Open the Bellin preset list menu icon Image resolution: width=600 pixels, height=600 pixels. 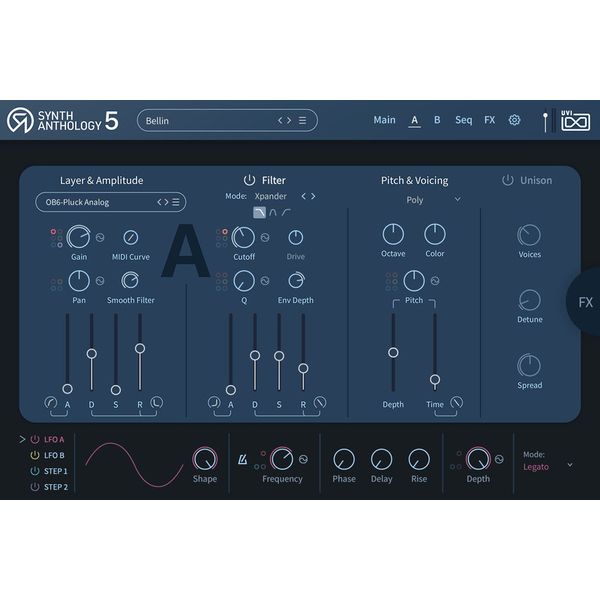pos(302,121)
